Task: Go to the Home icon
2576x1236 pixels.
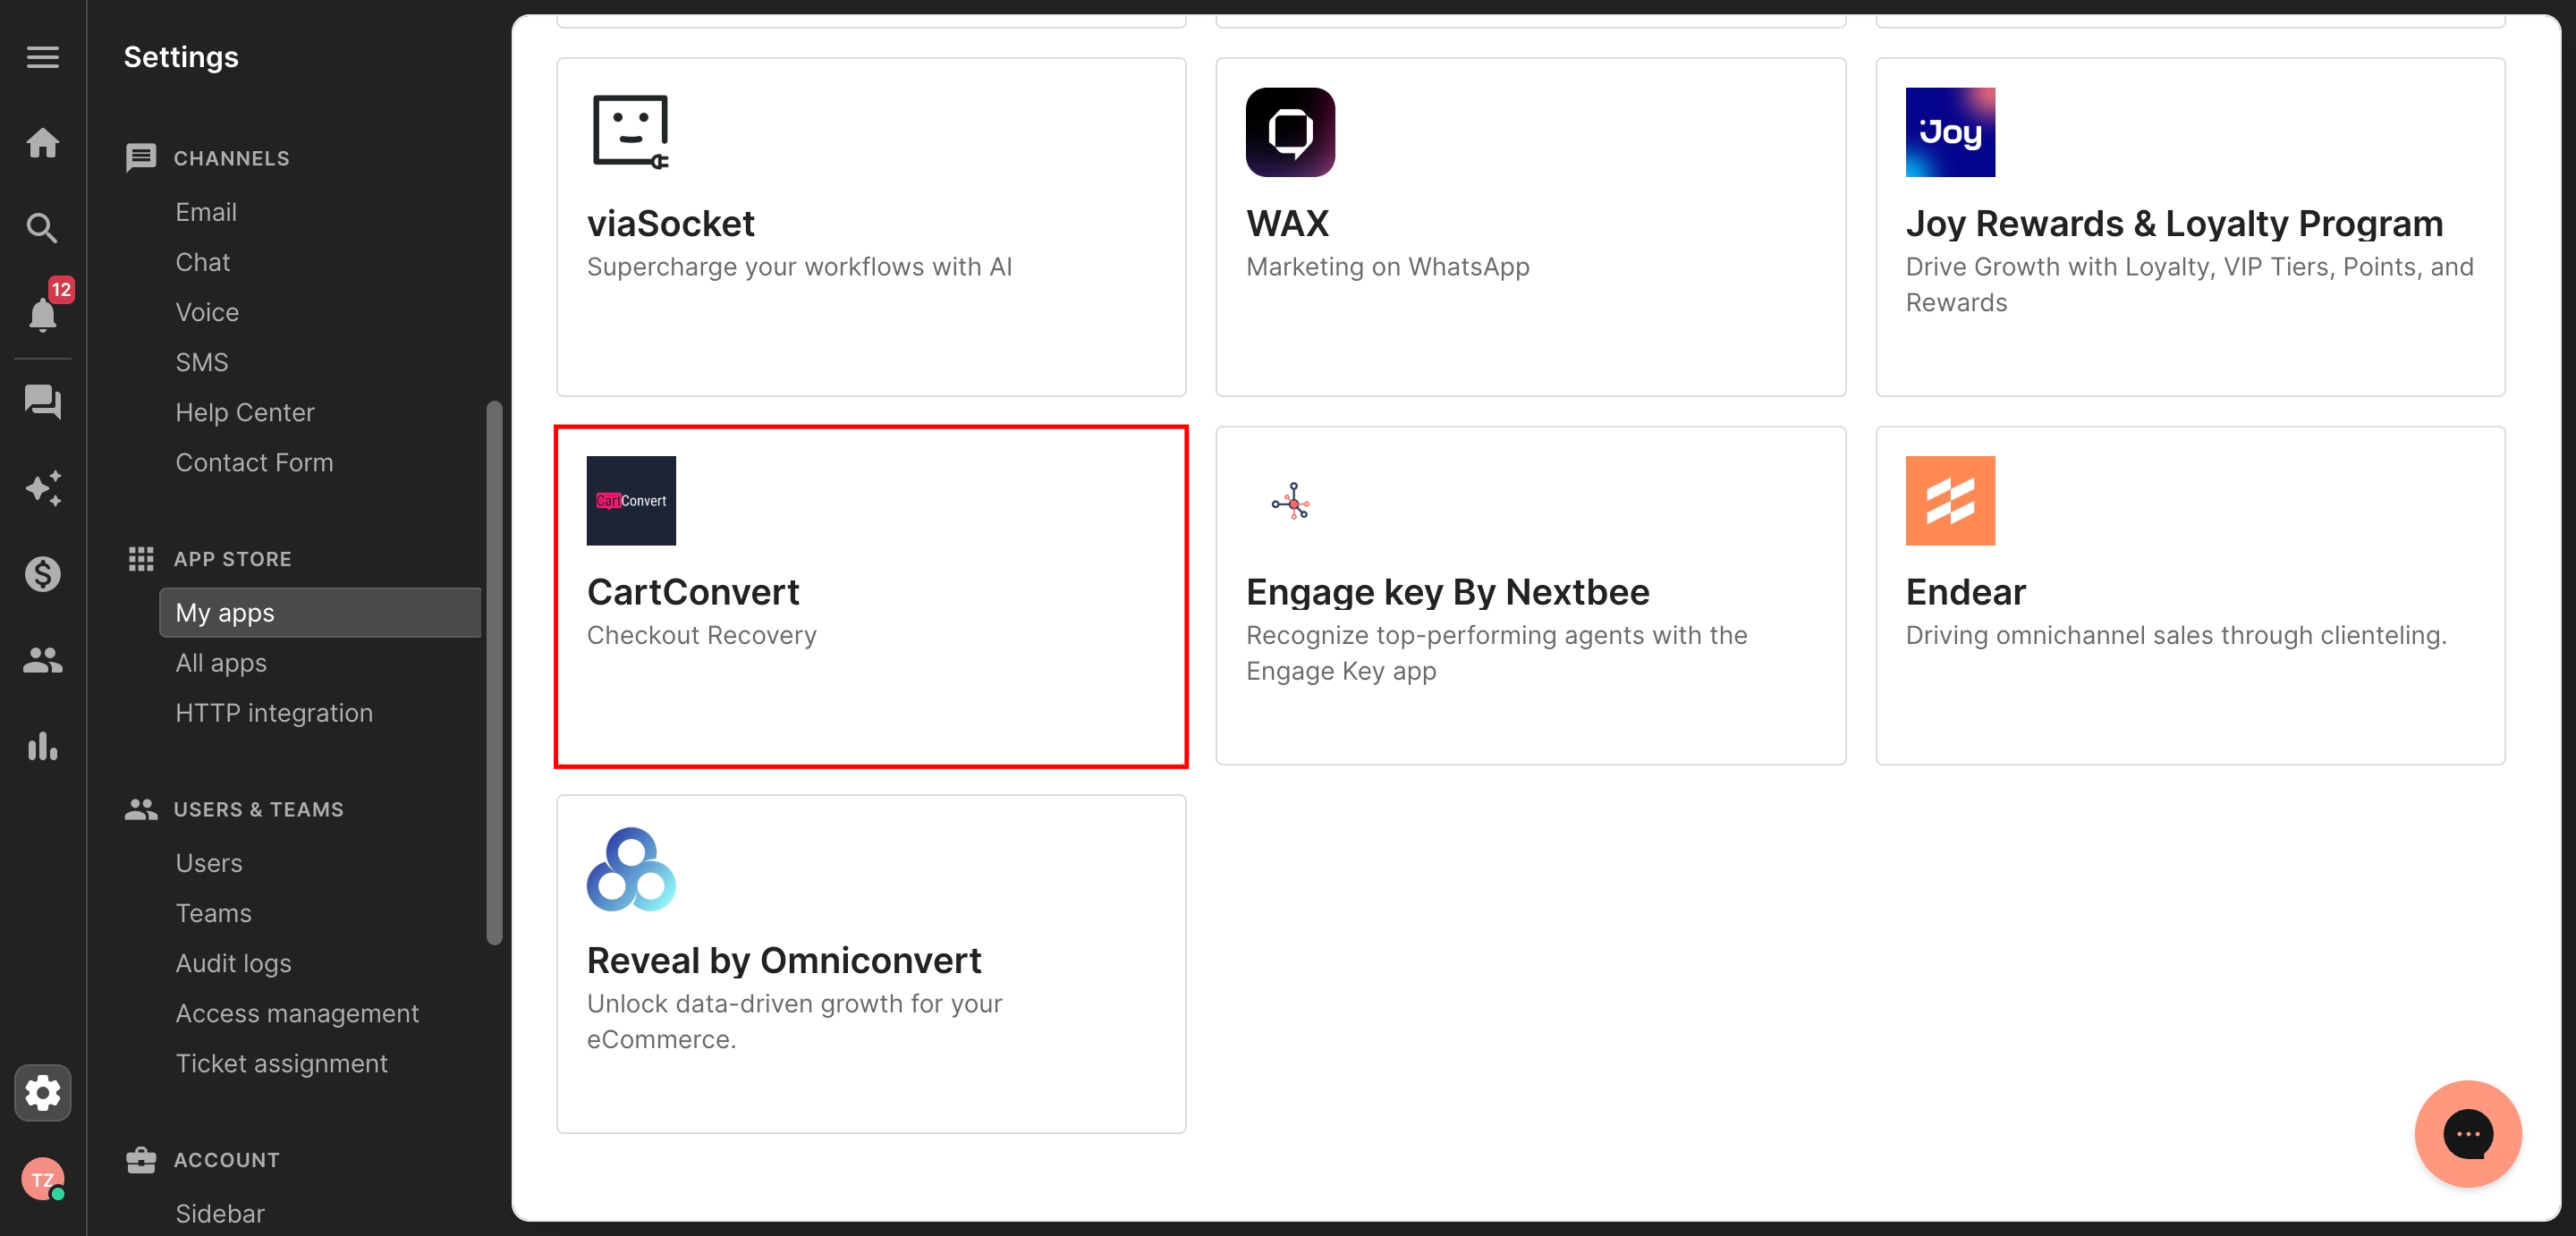Action: pos(42,143)
